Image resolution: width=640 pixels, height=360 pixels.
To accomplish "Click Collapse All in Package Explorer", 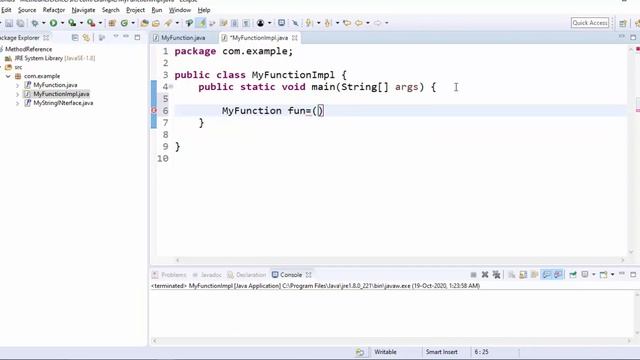I will [x=75, y=38].
